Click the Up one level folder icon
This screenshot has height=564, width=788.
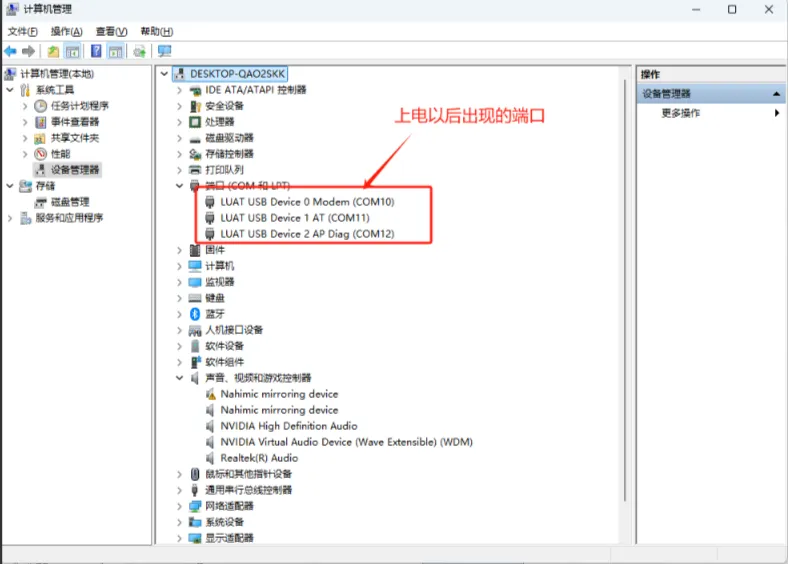(53, 51)
